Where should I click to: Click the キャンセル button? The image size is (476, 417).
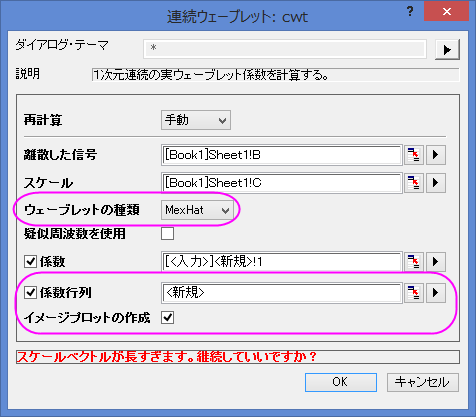coord(422,382)
